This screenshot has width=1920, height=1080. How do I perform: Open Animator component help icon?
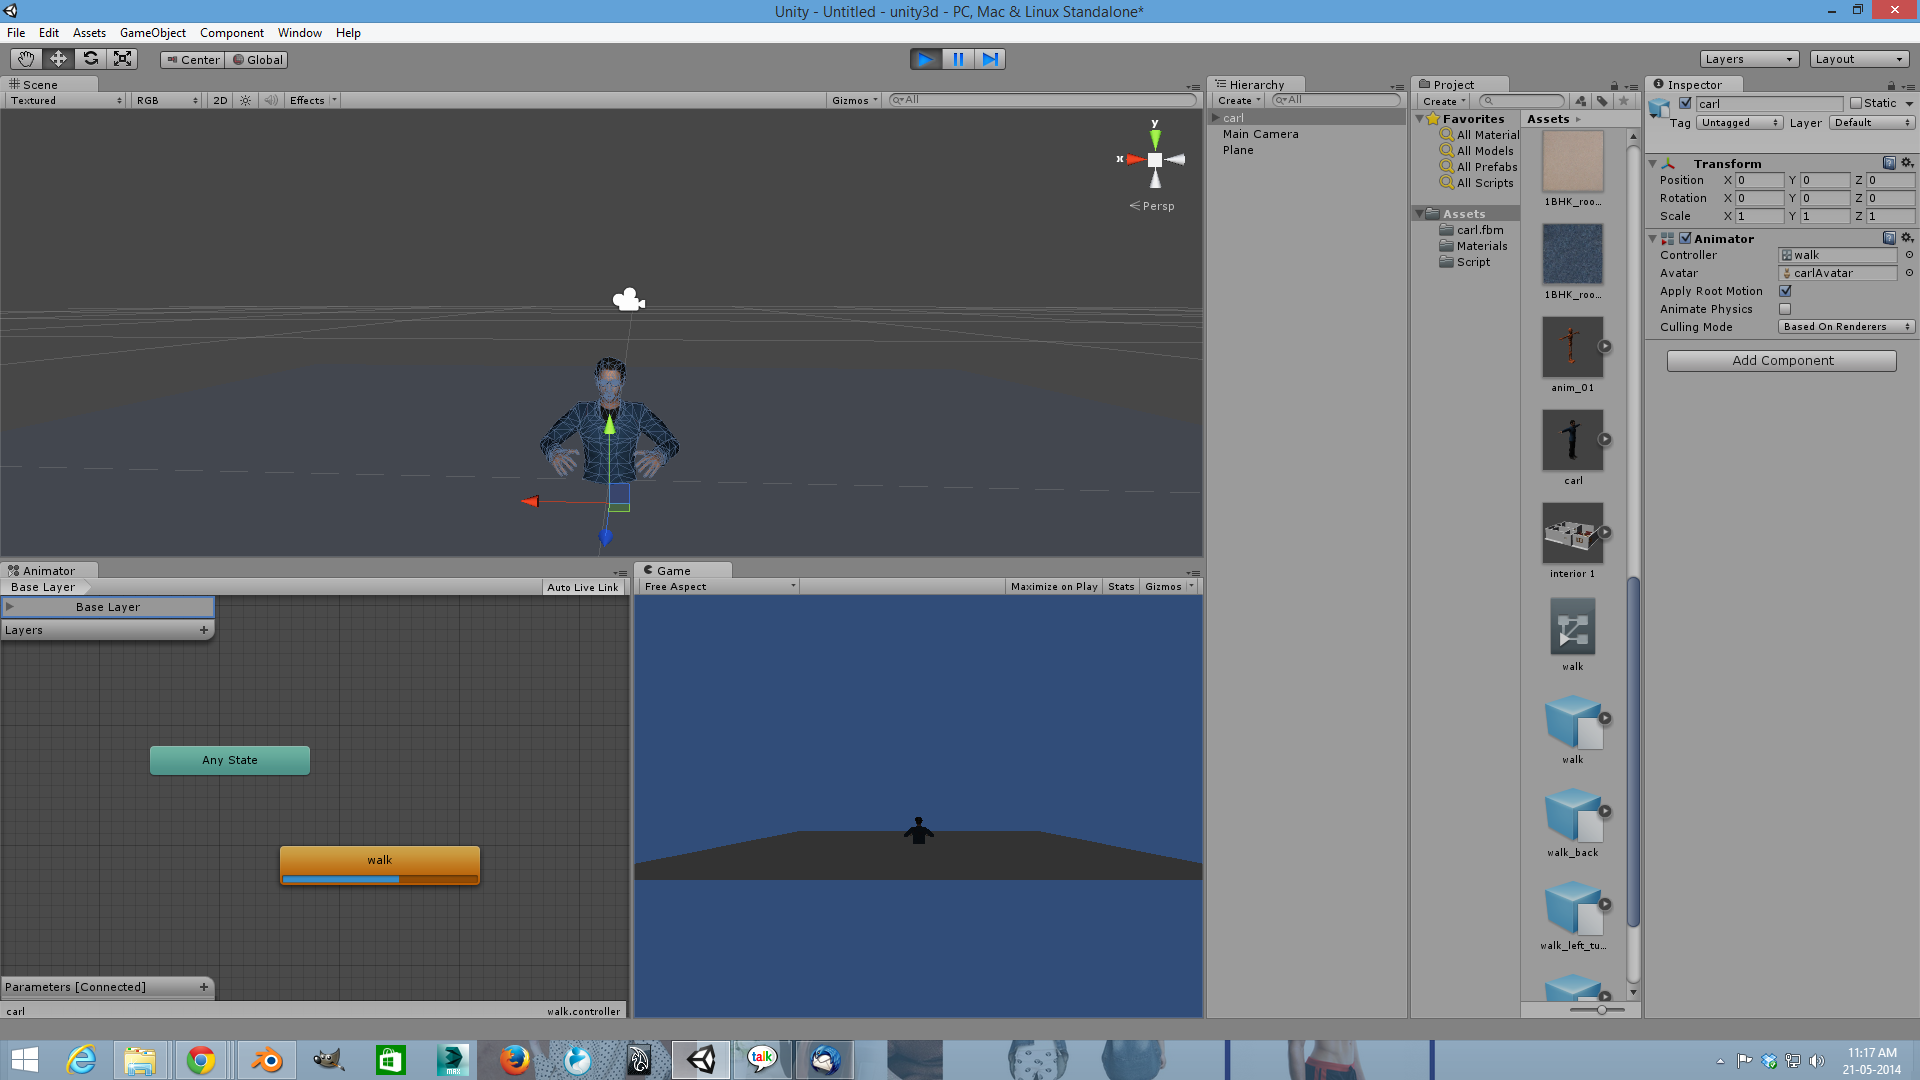(x=1889, y=238)
